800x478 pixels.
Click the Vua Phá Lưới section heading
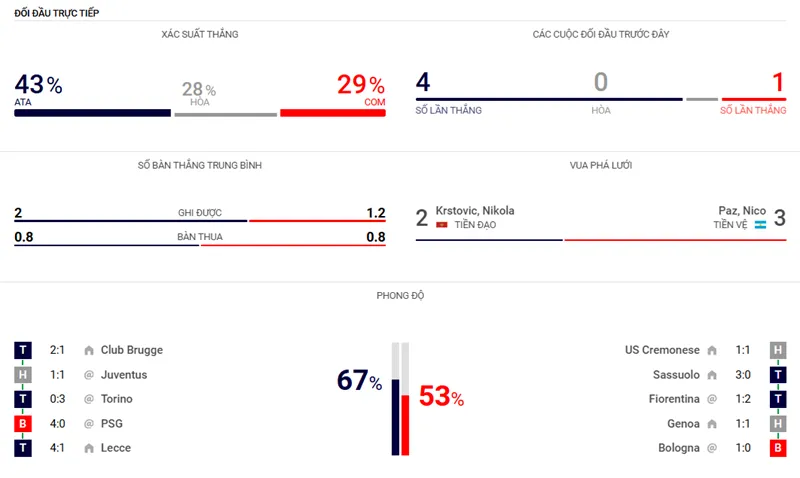pos(600,165)
